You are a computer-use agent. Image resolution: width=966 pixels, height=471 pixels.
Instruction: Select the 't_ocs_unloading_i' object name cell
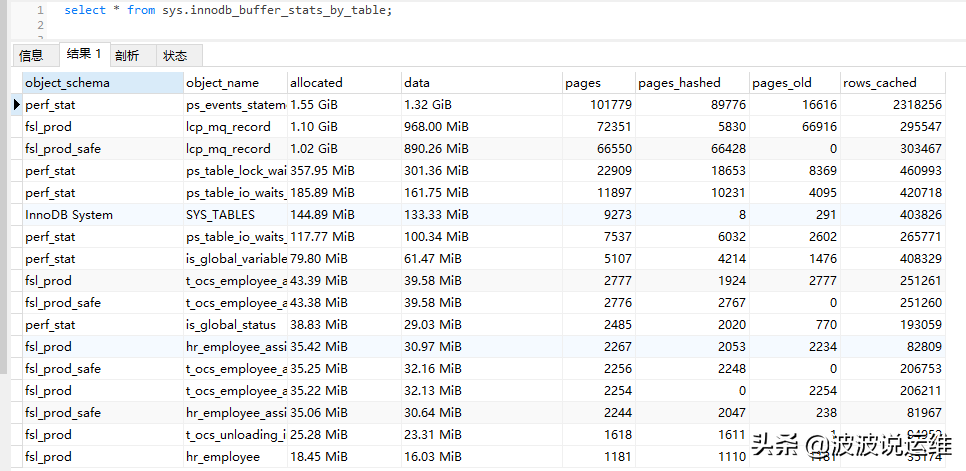pyautogui.click(x=235, y=435)
